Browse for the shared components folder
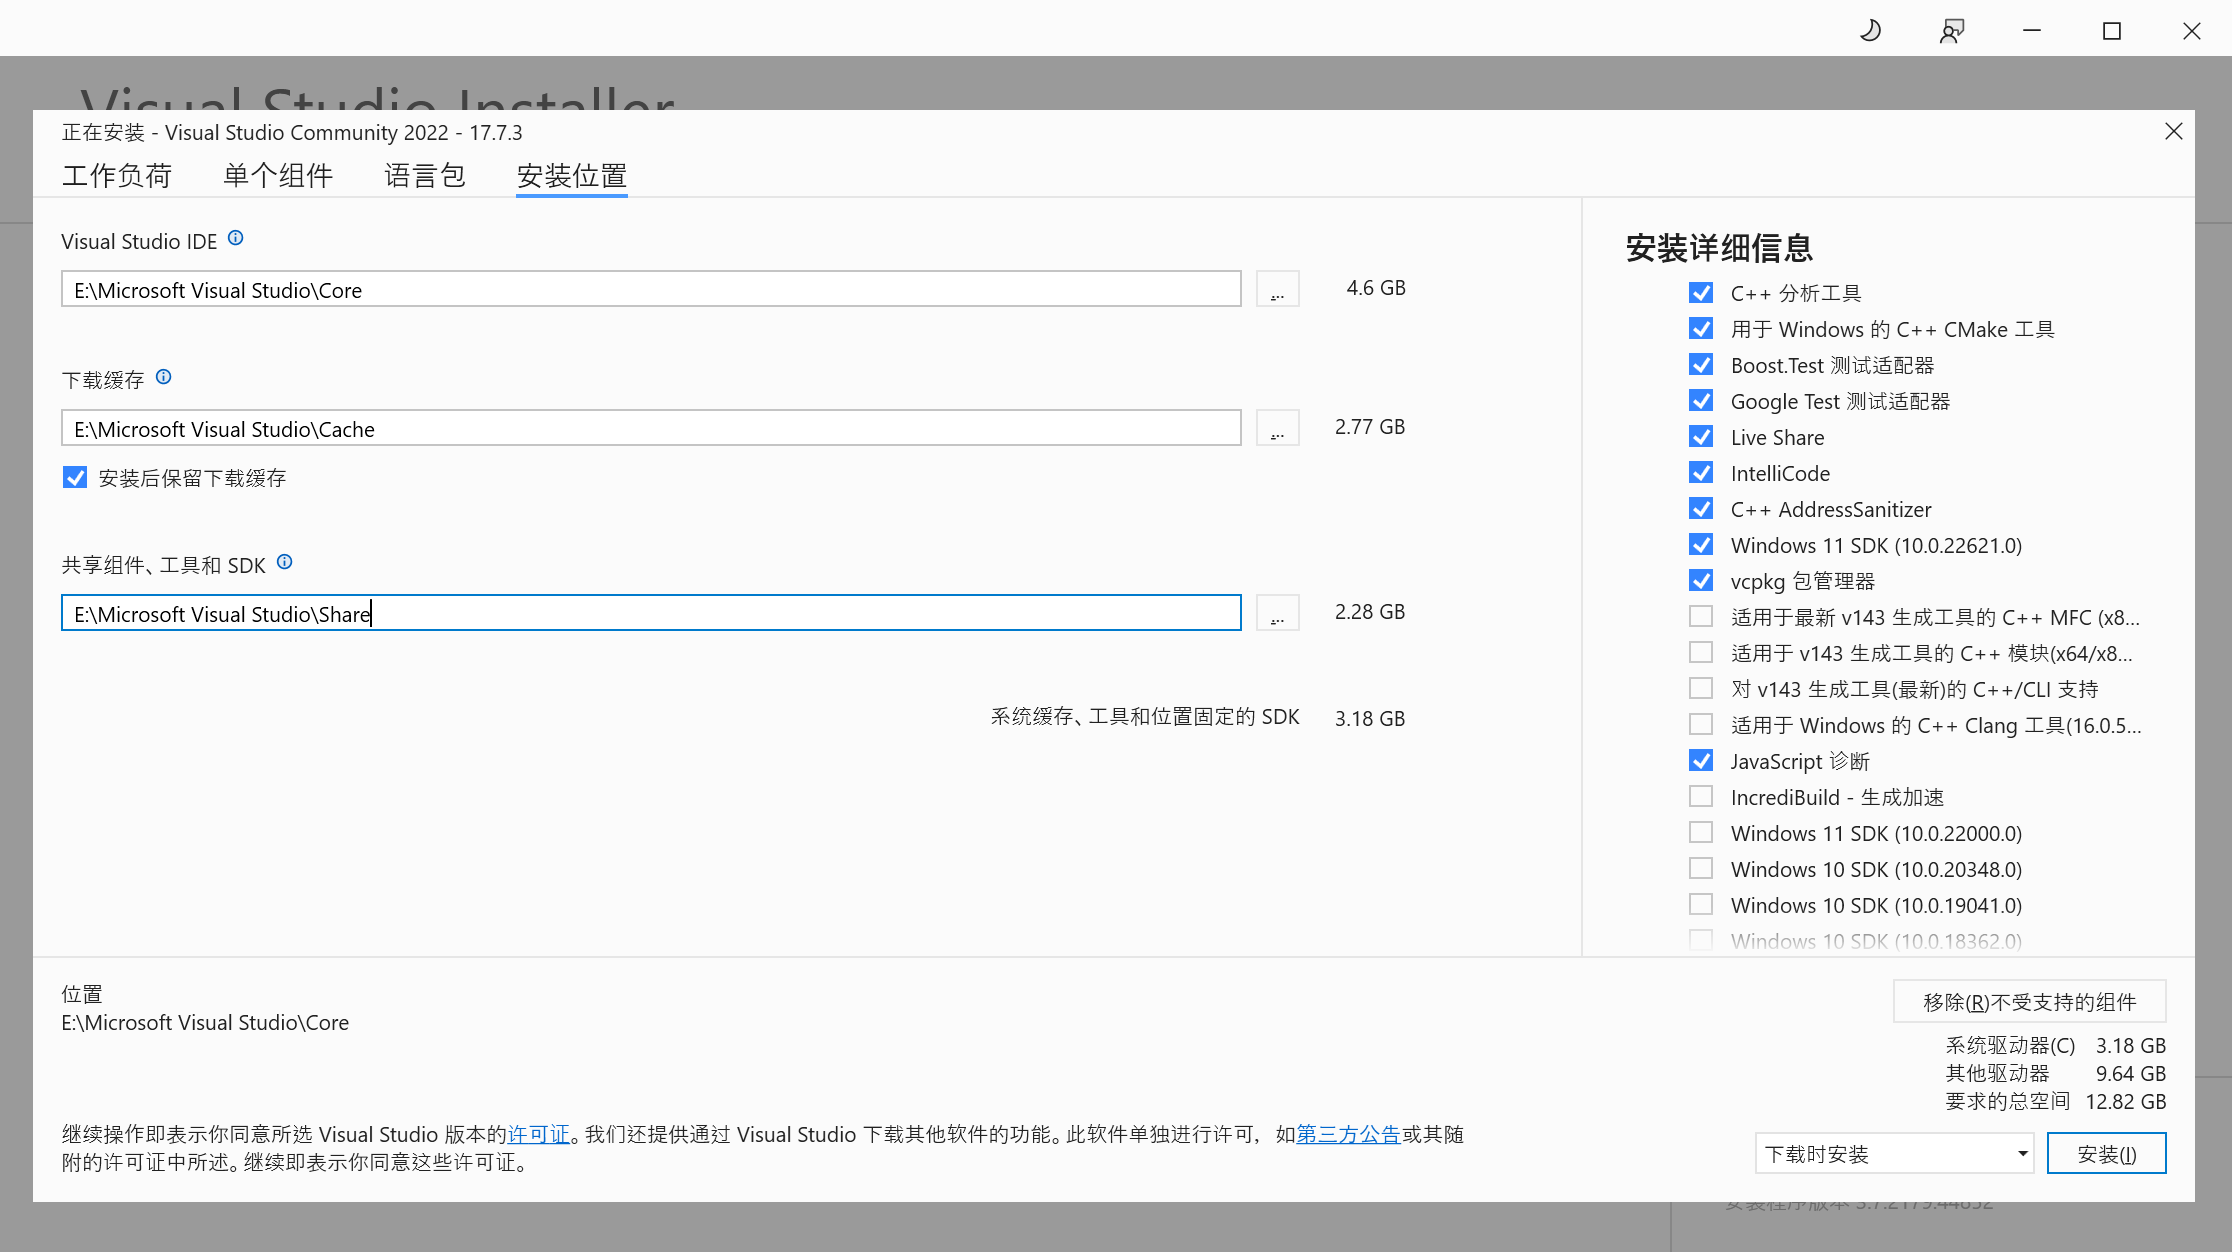 coord(1277,613)
